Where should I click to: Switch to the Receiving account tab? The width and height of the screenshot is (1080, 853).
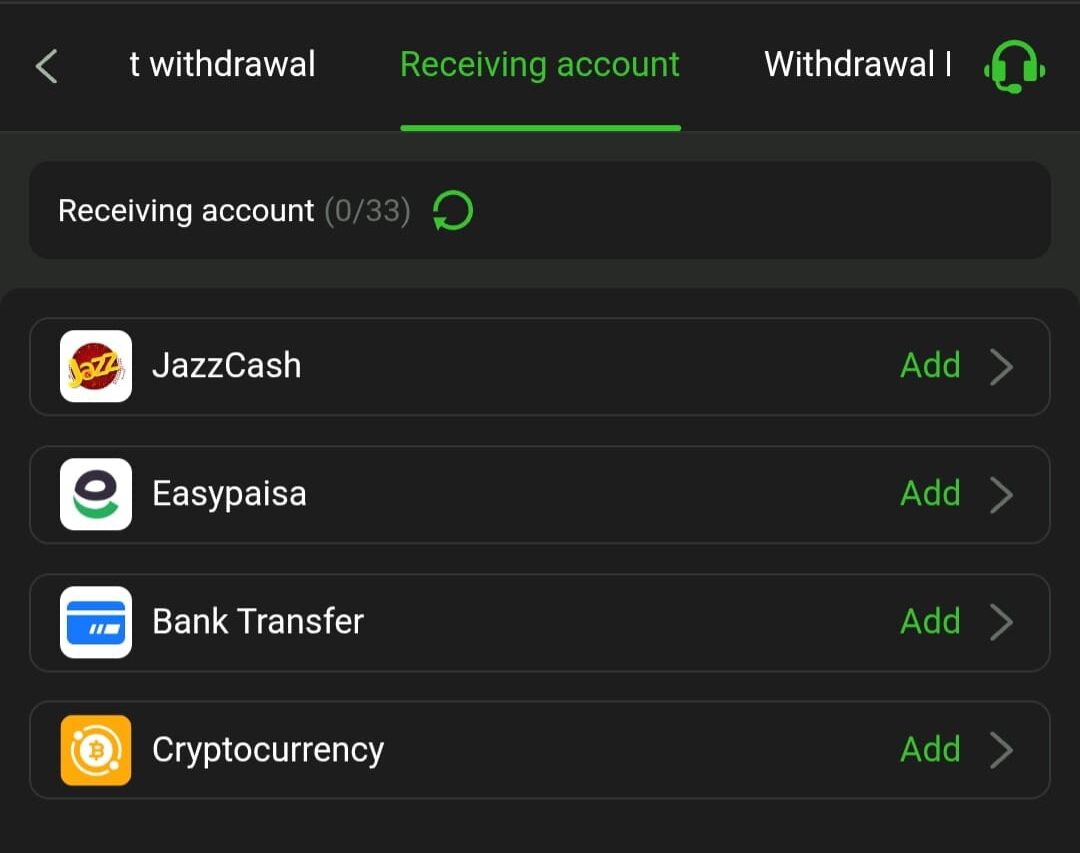coord(540,64)
